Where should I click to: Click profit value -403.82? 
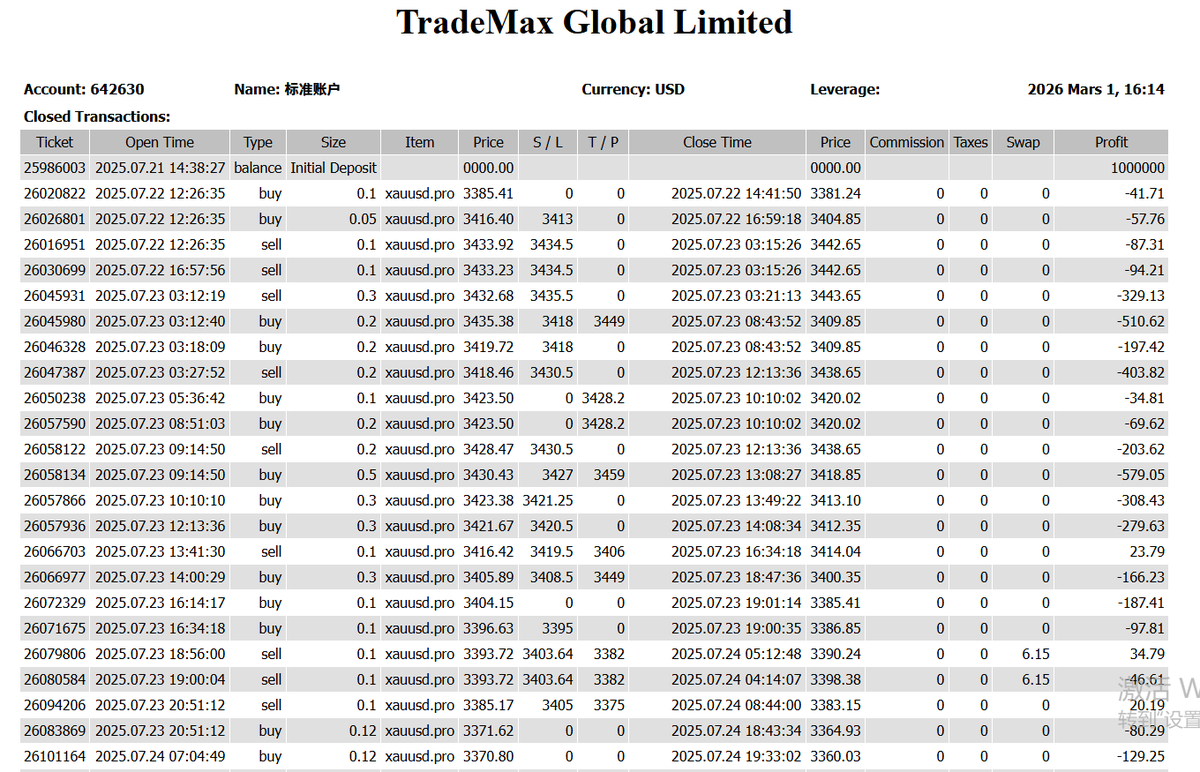click(x=1141, y=372)
